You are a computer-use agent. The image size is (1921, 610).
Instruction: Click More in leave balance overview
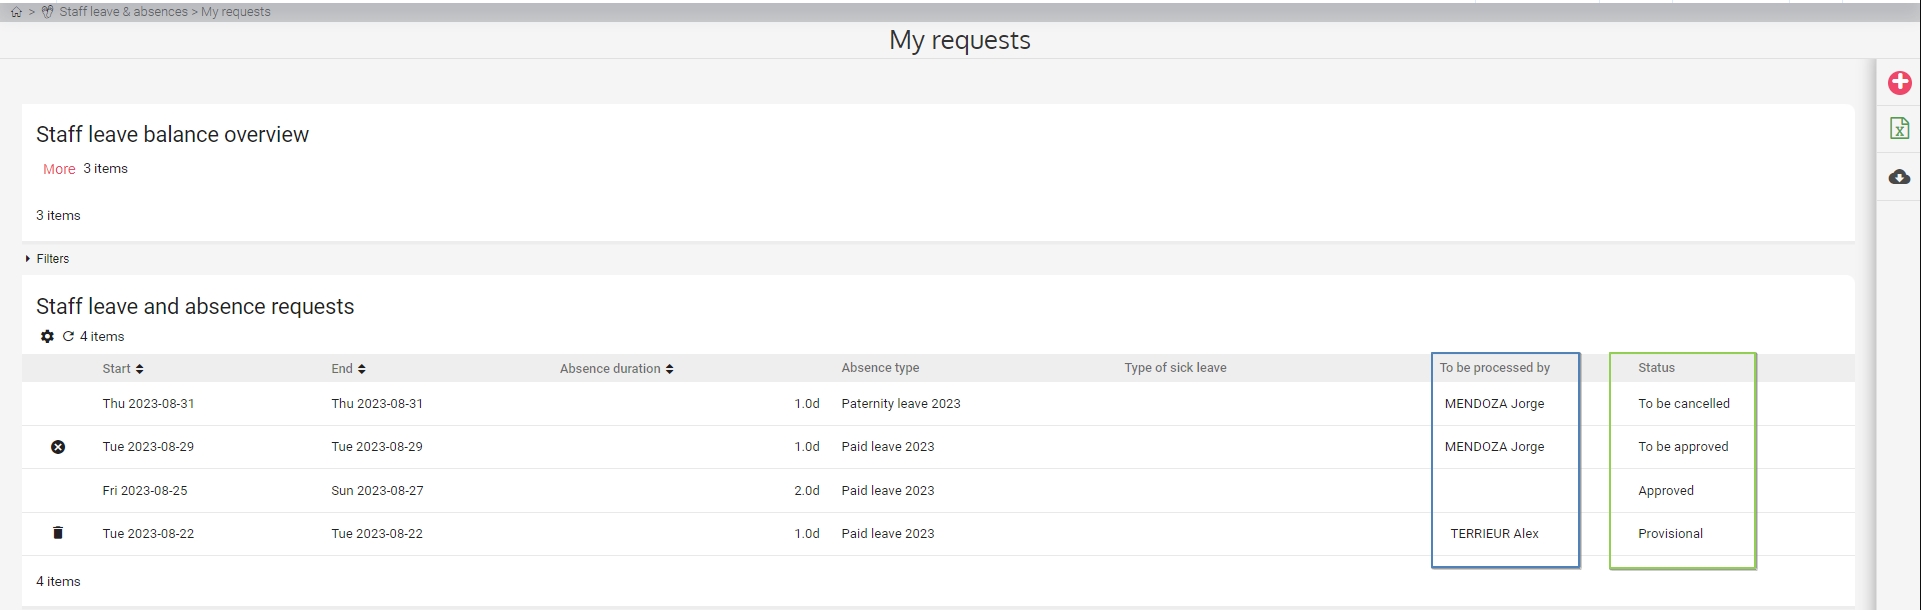tap(59, 169)
